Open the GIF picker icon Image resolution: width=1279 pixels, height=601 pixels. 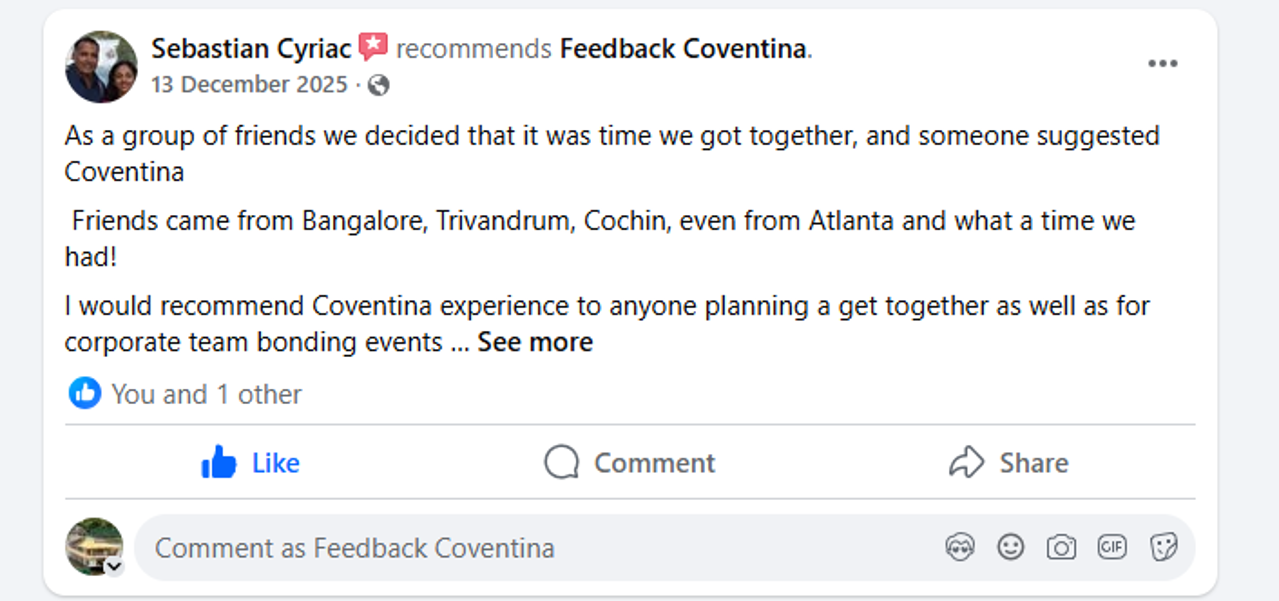[1112, 547]
